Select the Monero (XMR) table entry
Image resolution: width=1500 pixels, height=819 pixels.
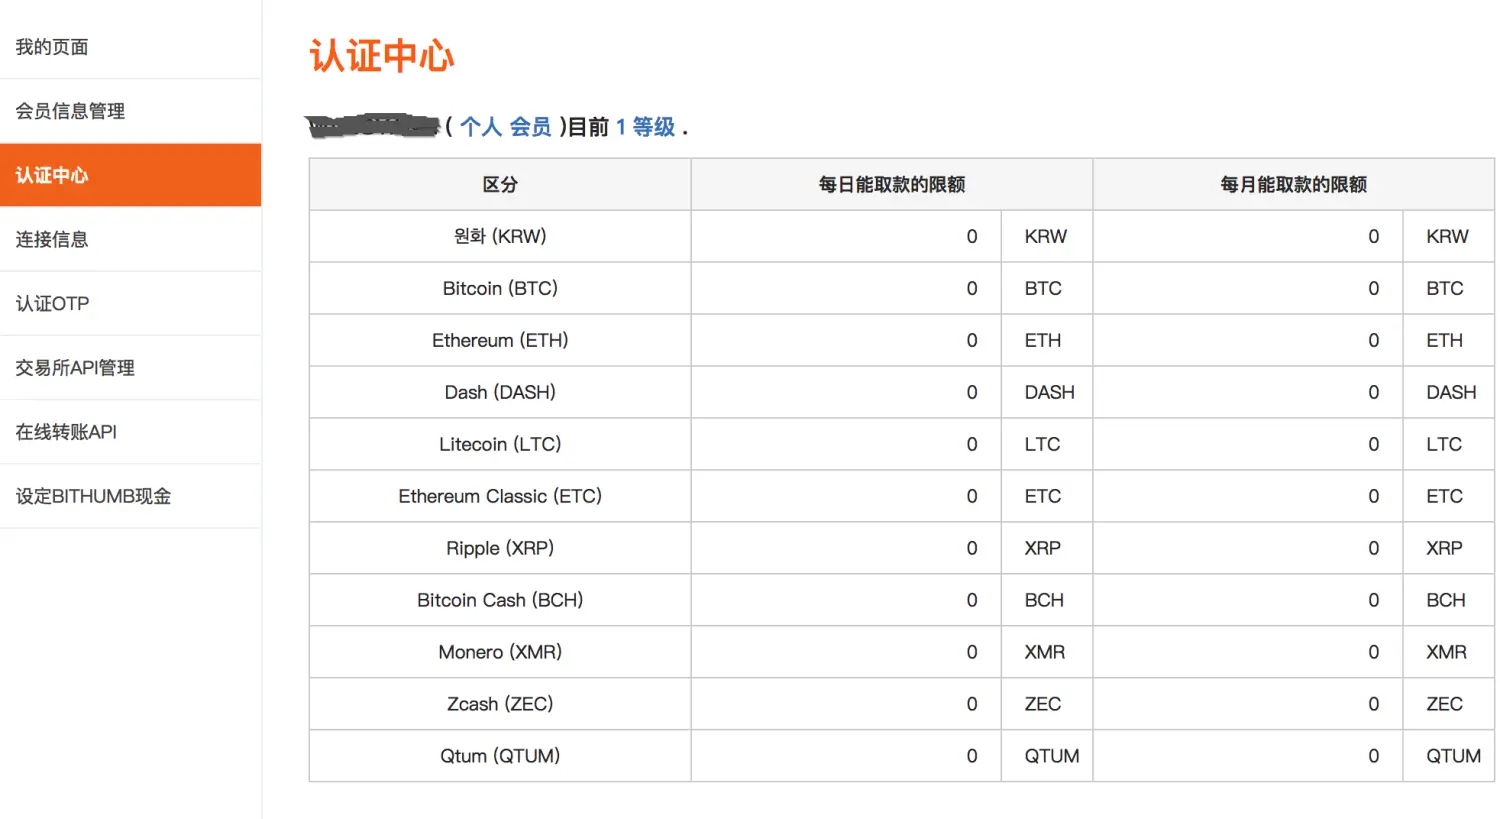pyautogui.click(x=499, y=652)
